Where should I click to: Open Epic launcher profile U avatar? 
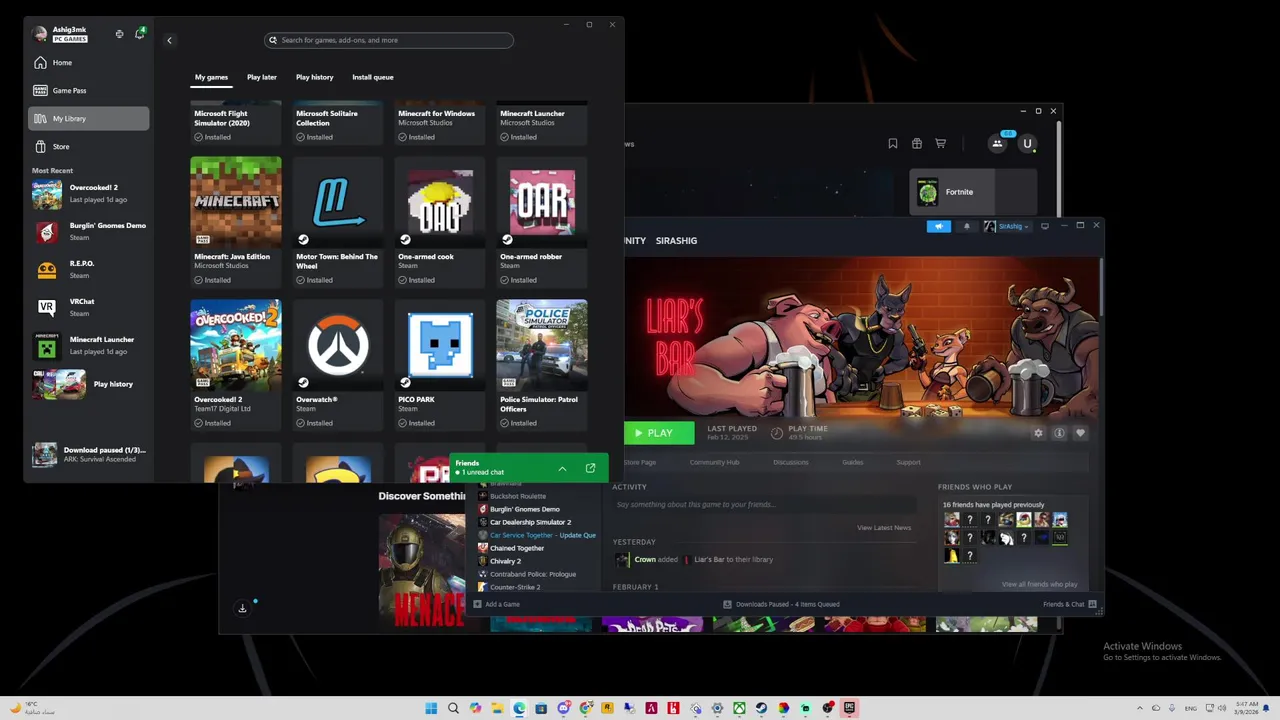[1027, 144]
